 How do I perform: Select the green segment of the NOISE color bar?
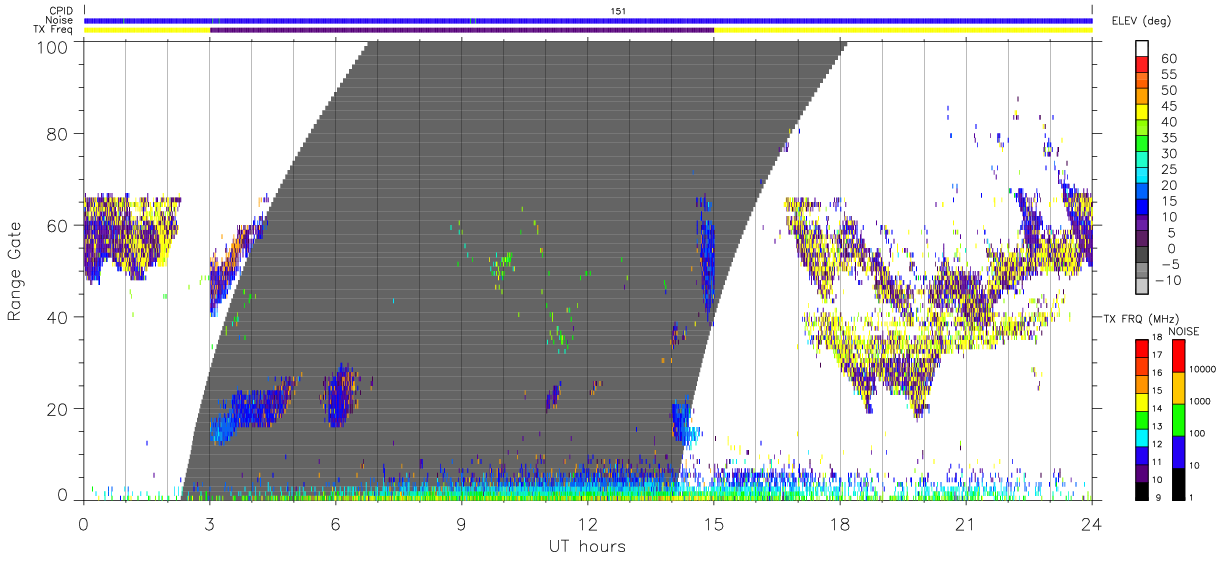click(x=1180, y=420)
